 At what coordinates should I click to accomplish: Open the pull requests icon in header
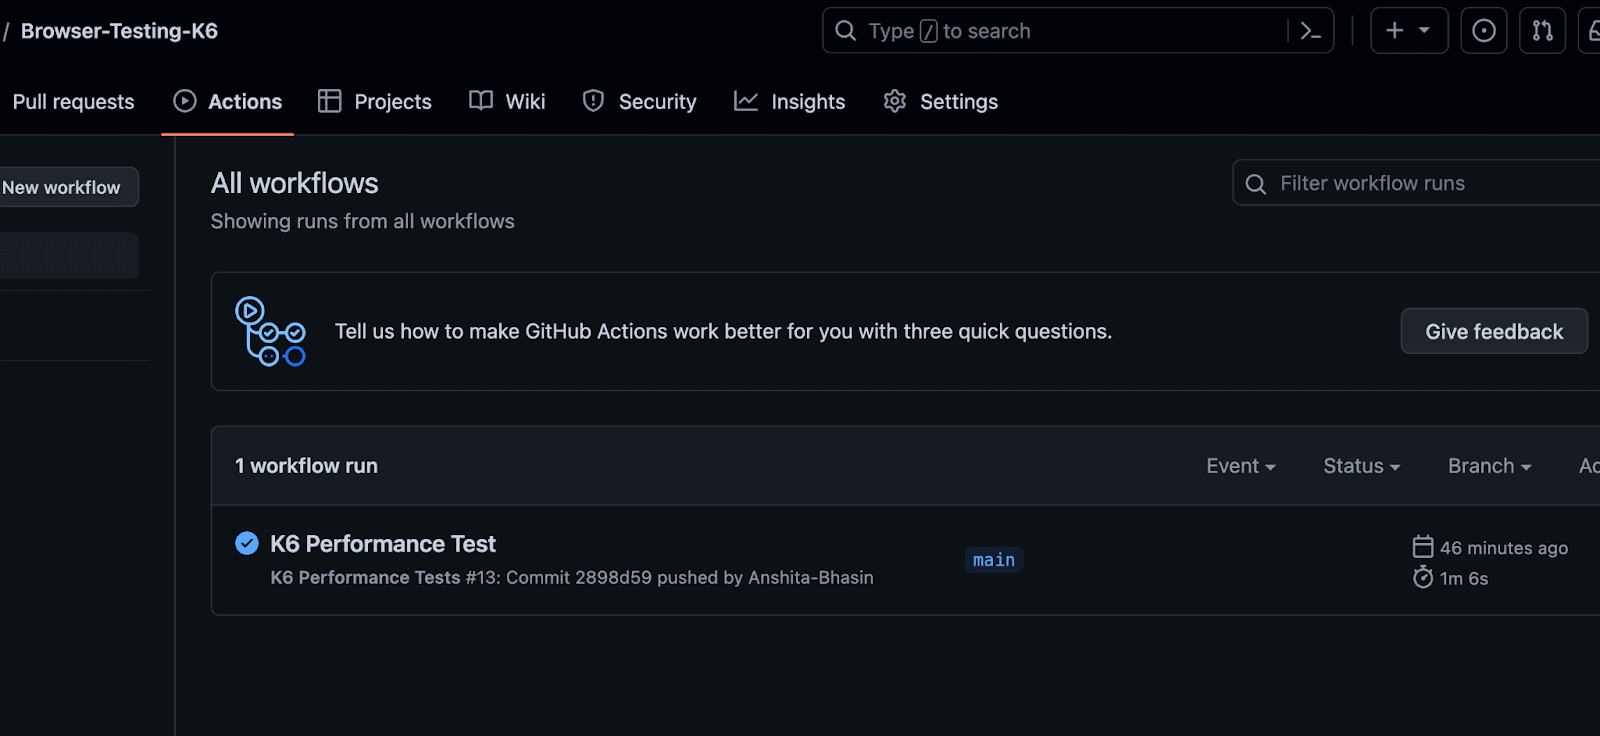(1543, 31)
